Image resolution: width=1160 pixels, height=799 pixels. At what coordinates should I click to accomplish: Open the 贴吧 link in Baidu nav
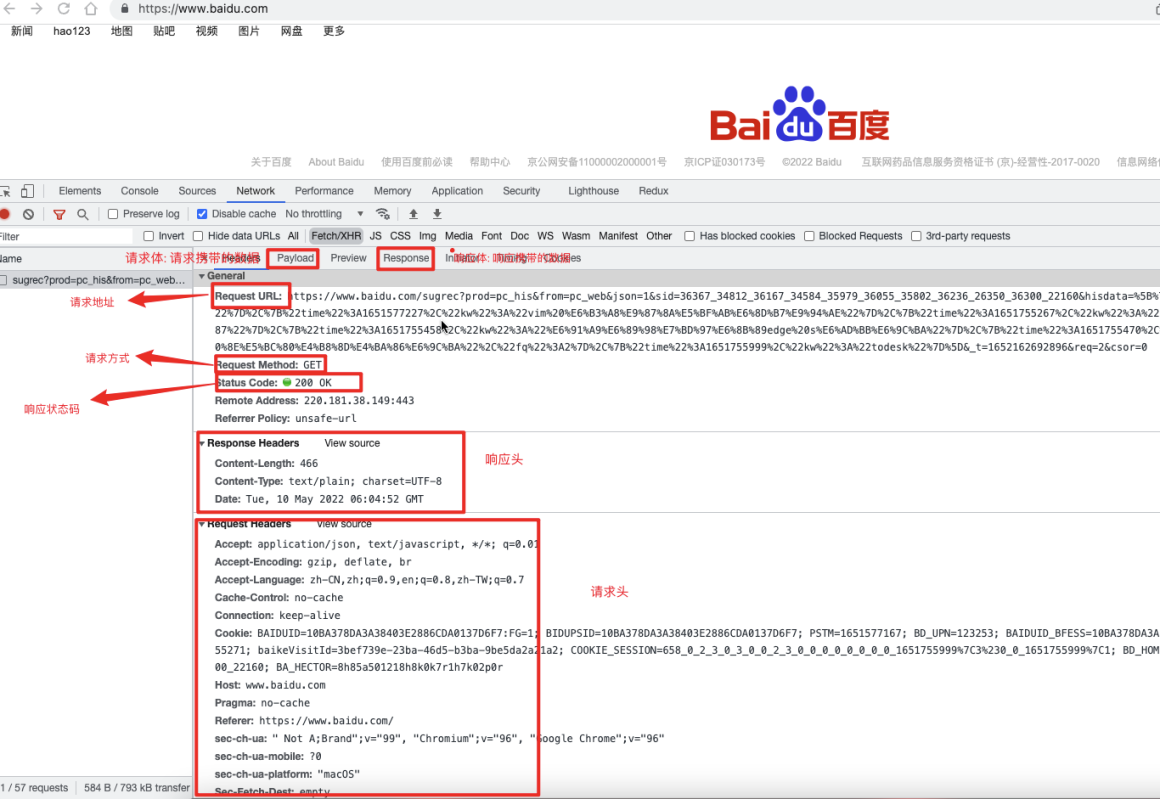[164, 31]
